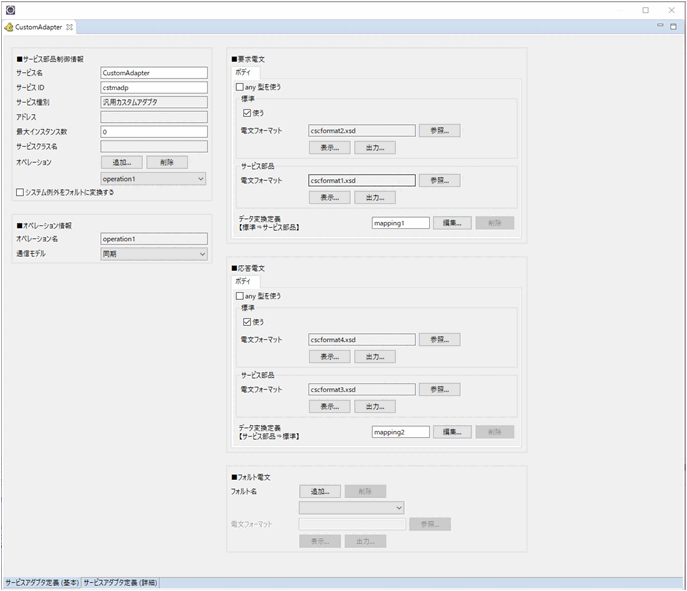Click 出力... button under cscformat3.xsd
Image resolution: width=687 pixels, height=591 pixels.
tap(375, 406)
